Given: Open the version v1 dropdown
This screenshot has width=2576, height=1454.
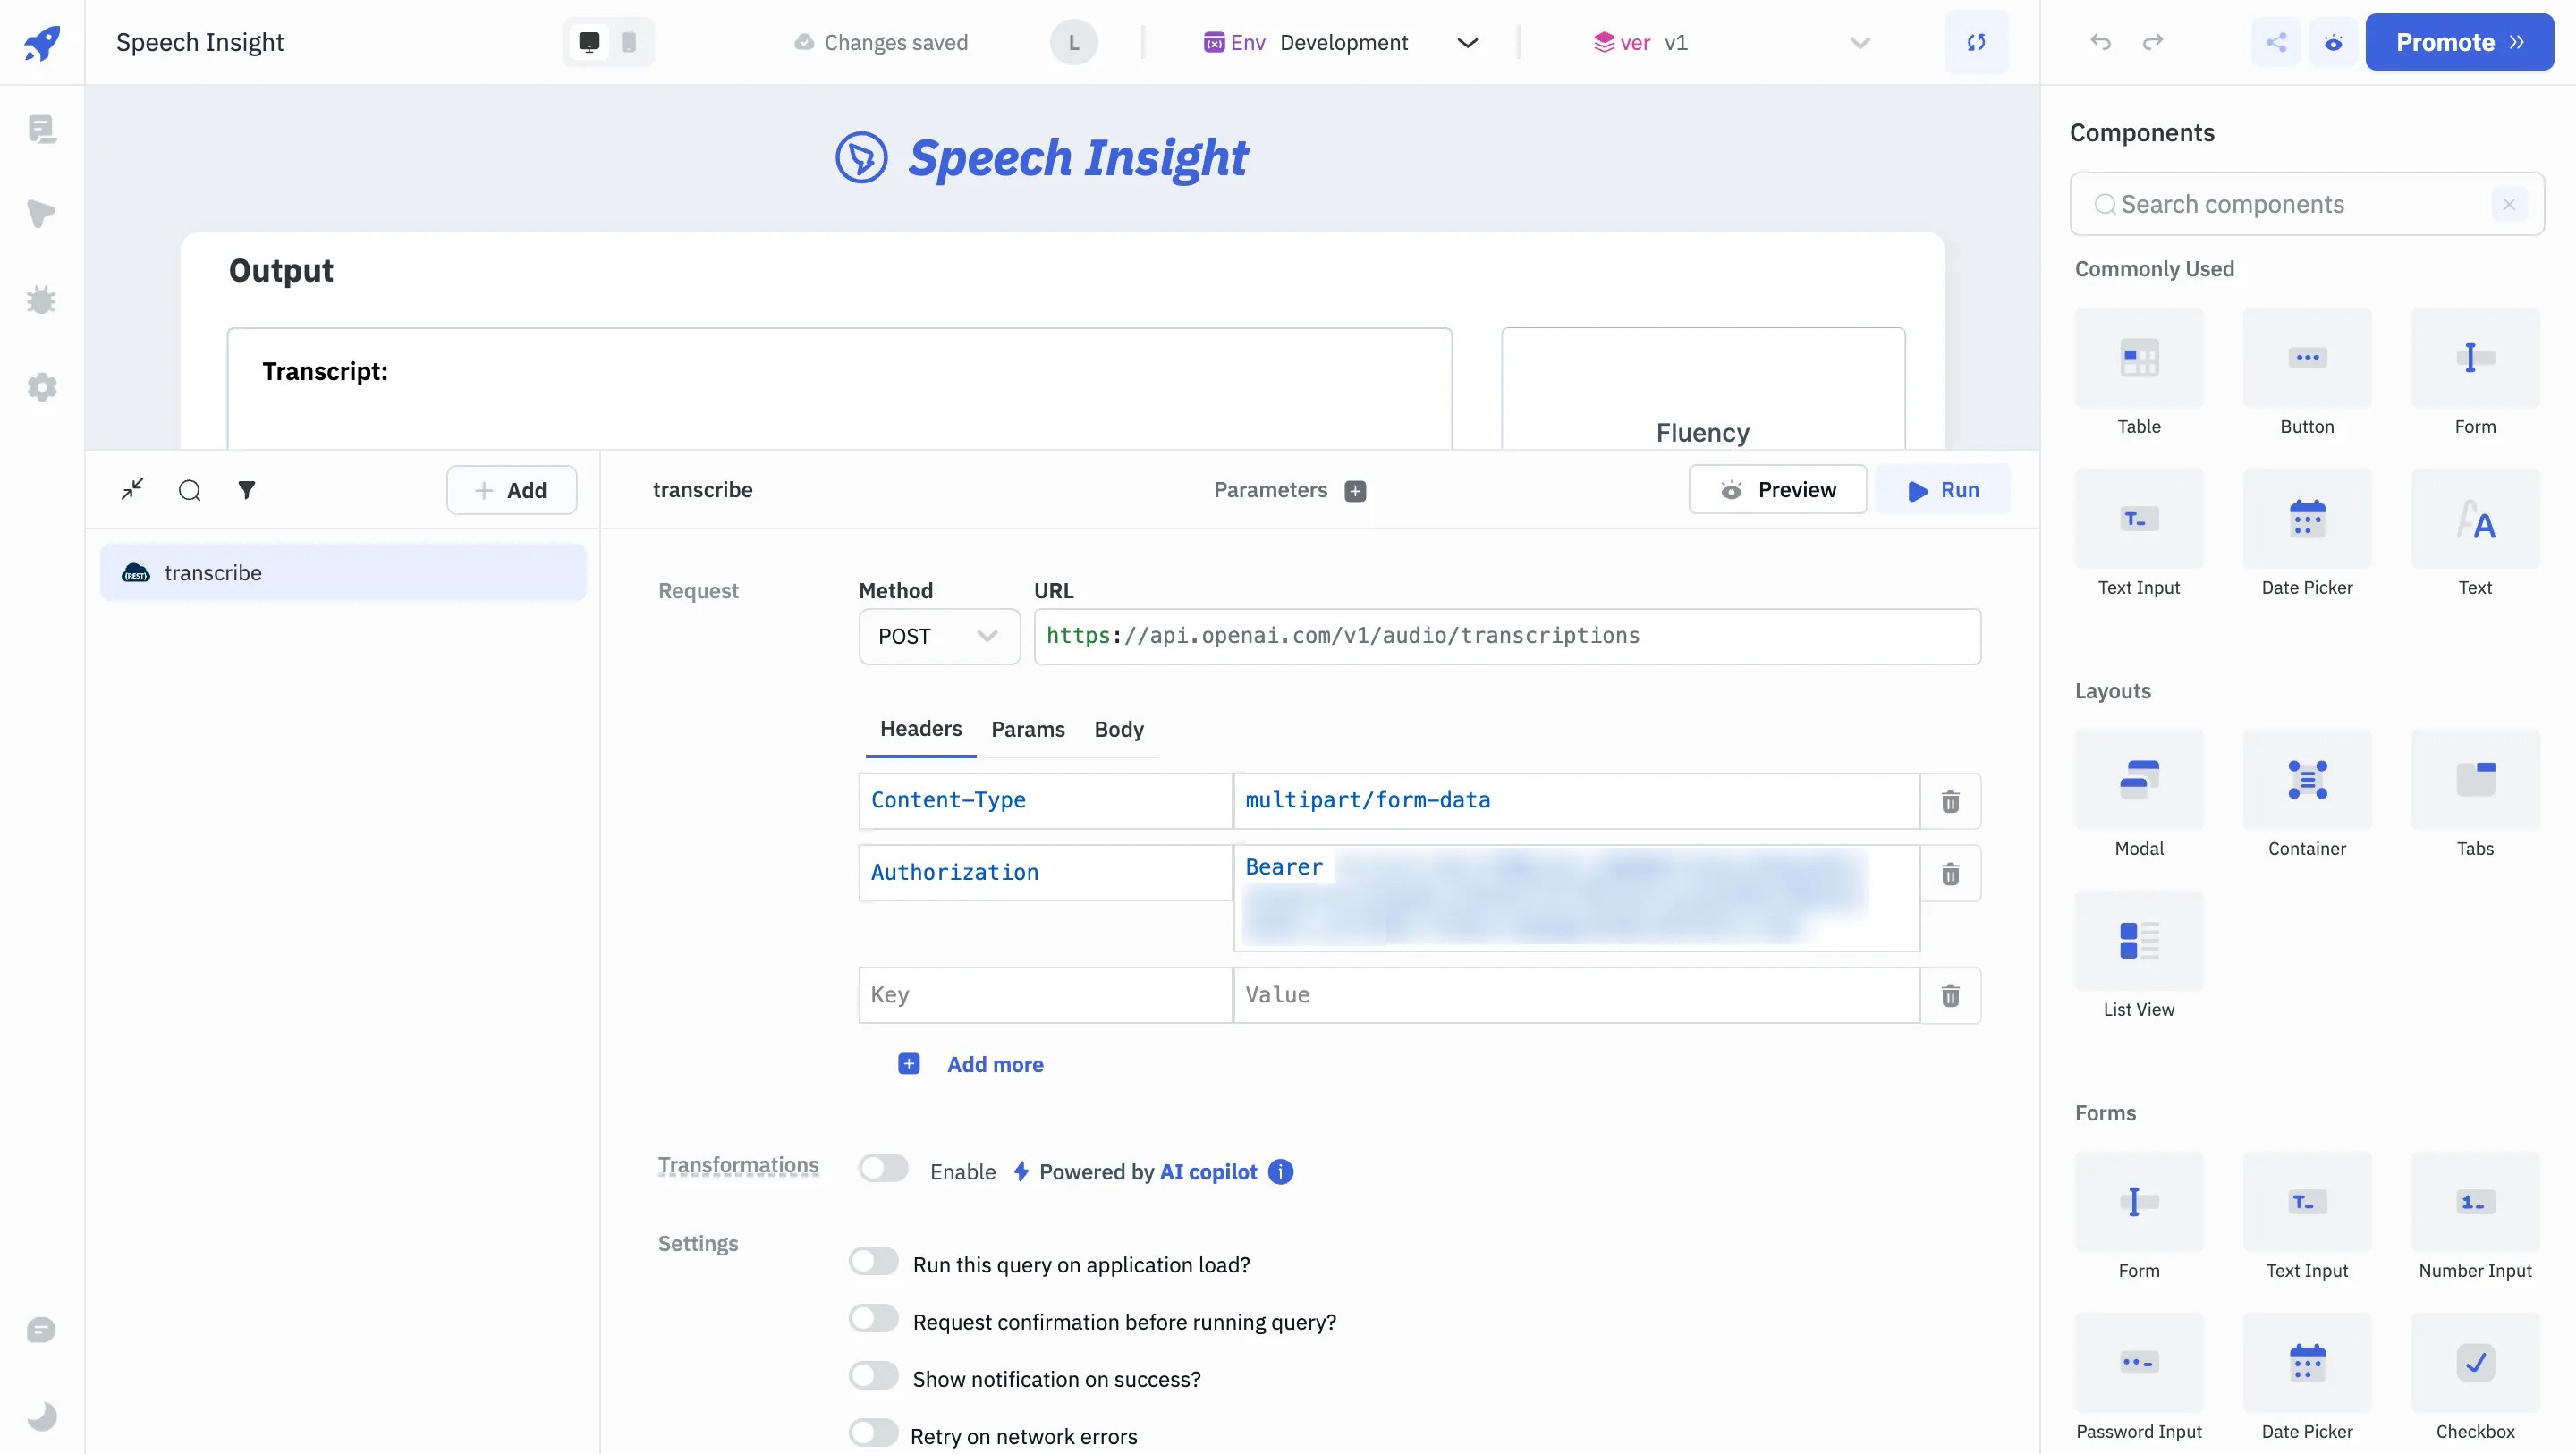Looking at the screenshot, I should tap(1859, 42).
